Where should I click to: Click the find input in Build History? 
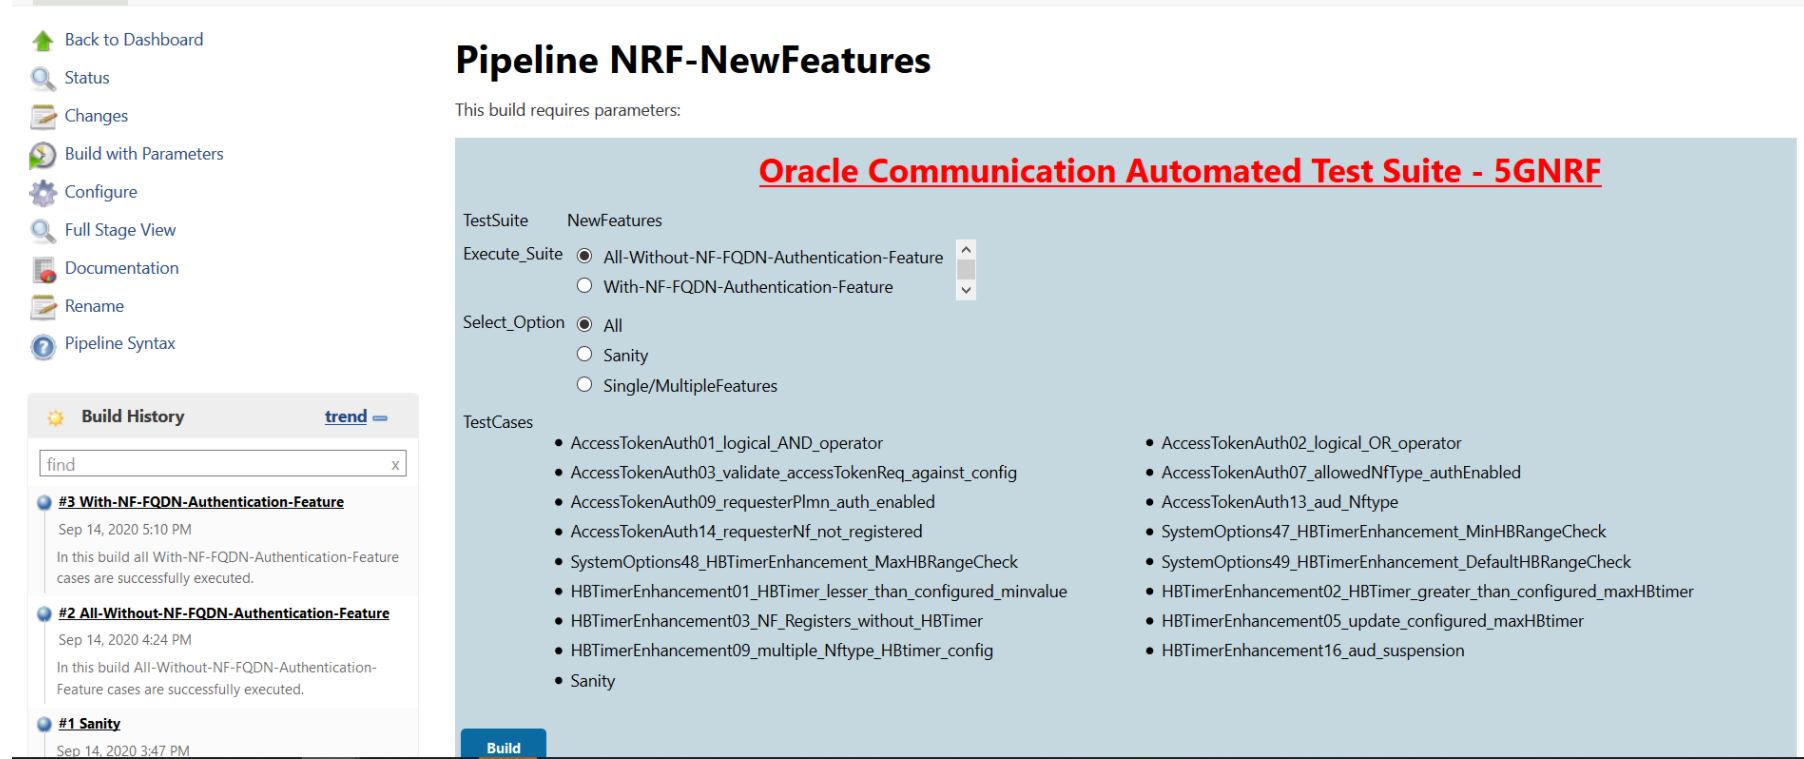[222, 464]
